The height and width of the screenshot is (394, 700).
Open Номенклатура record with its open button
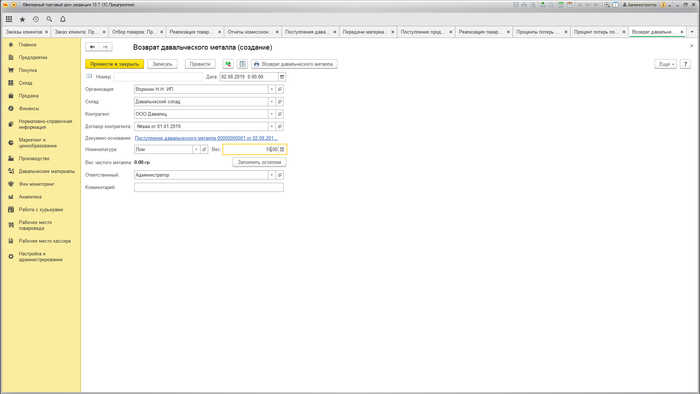coord(204,149)
